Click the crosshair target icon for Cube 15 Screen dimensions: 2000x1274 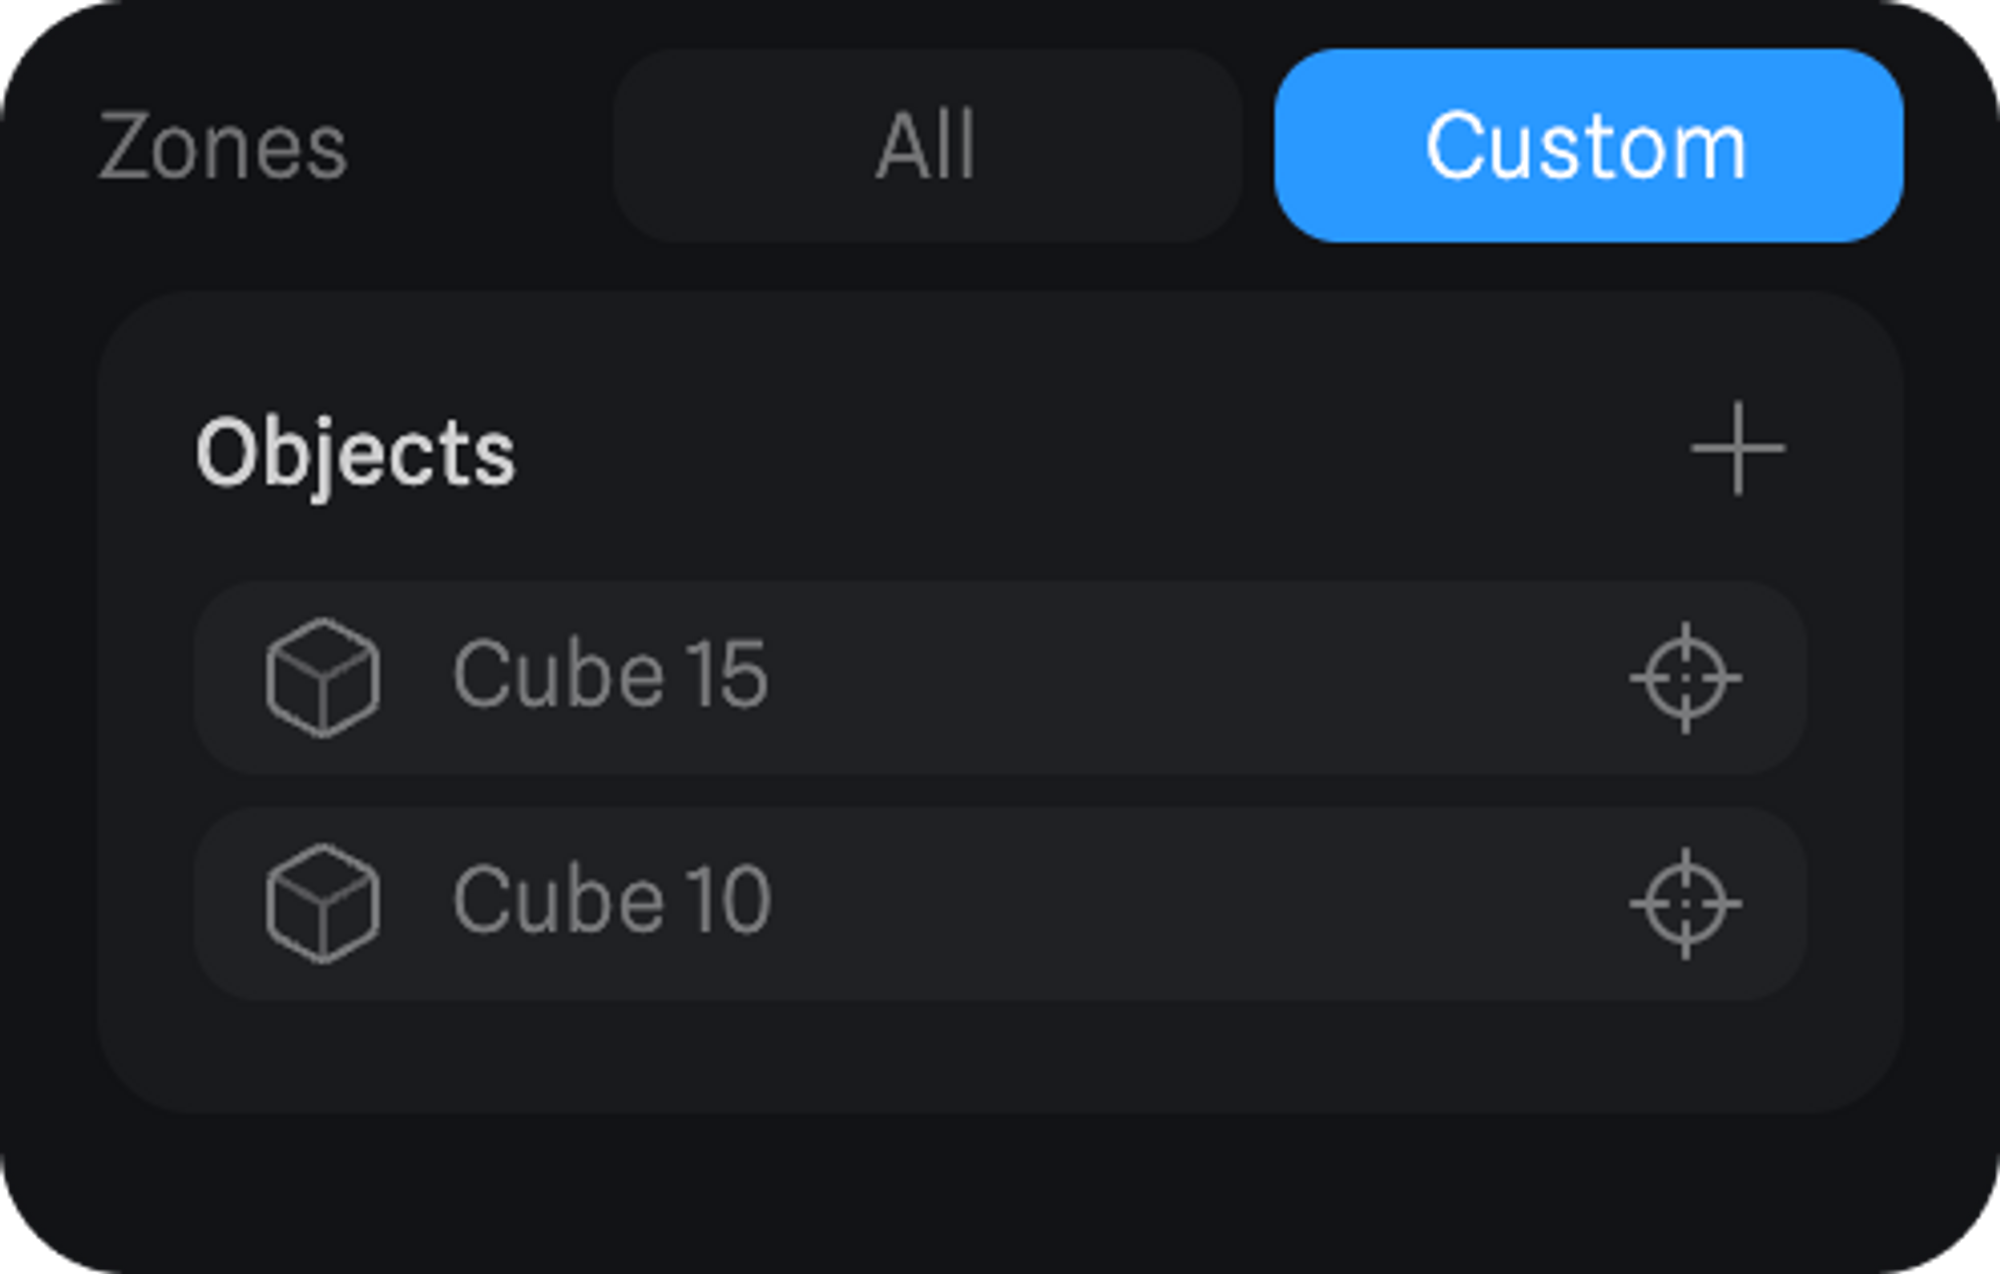click(1686, 678)
